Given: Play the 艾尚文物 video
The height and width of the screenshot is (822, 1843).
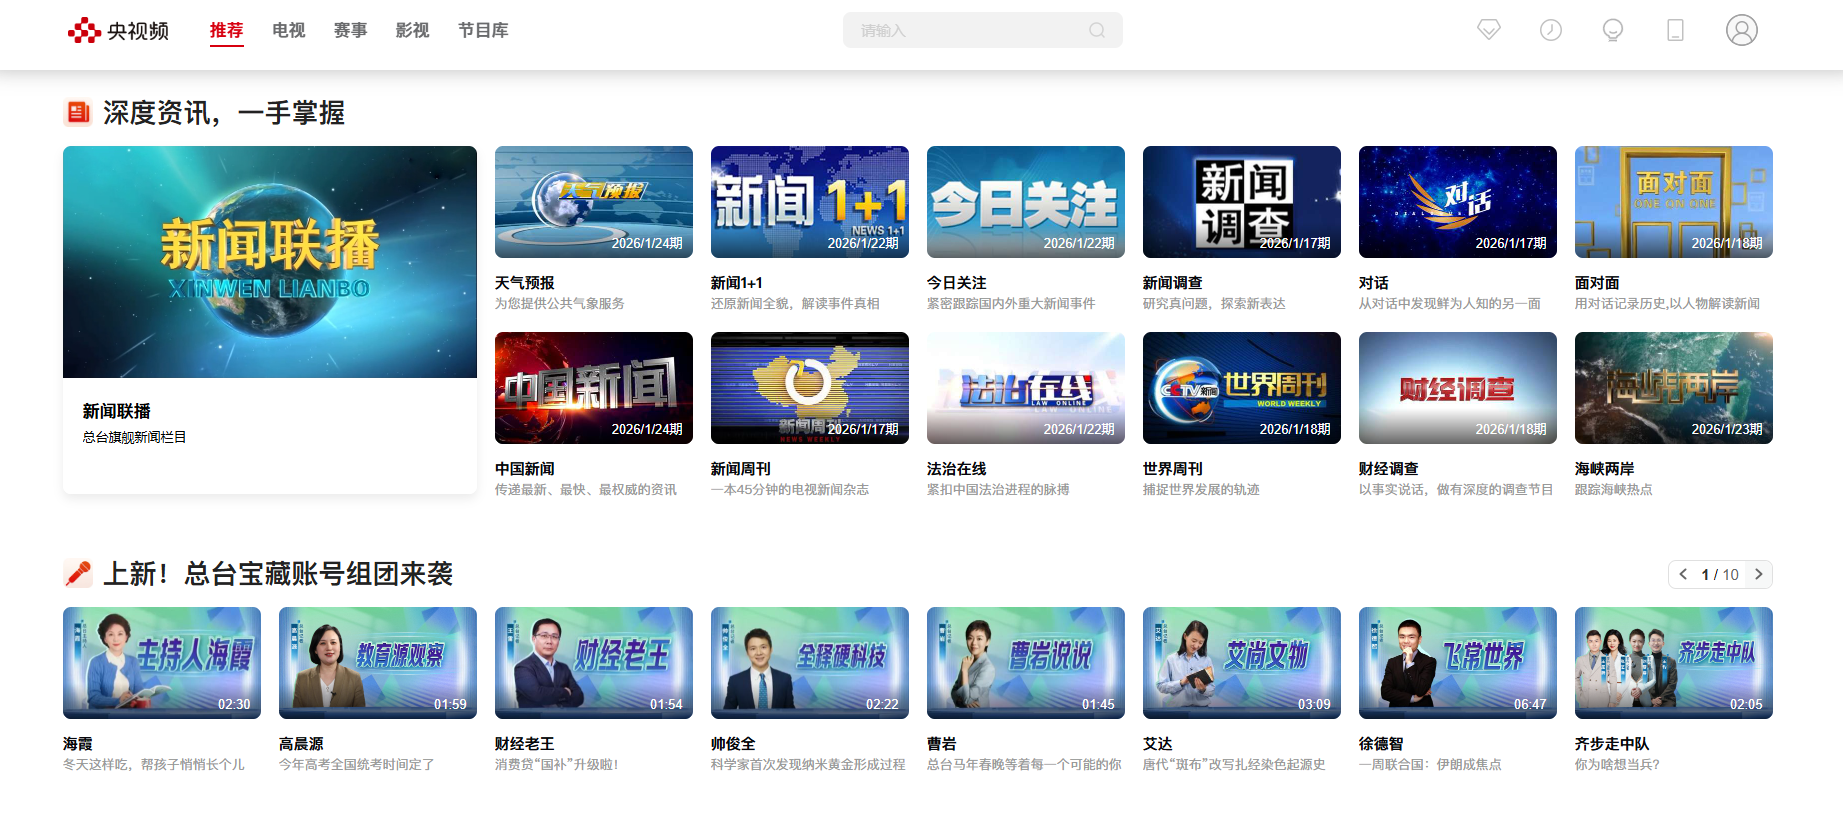Looking at the screenshot, I should (1242, 663).
